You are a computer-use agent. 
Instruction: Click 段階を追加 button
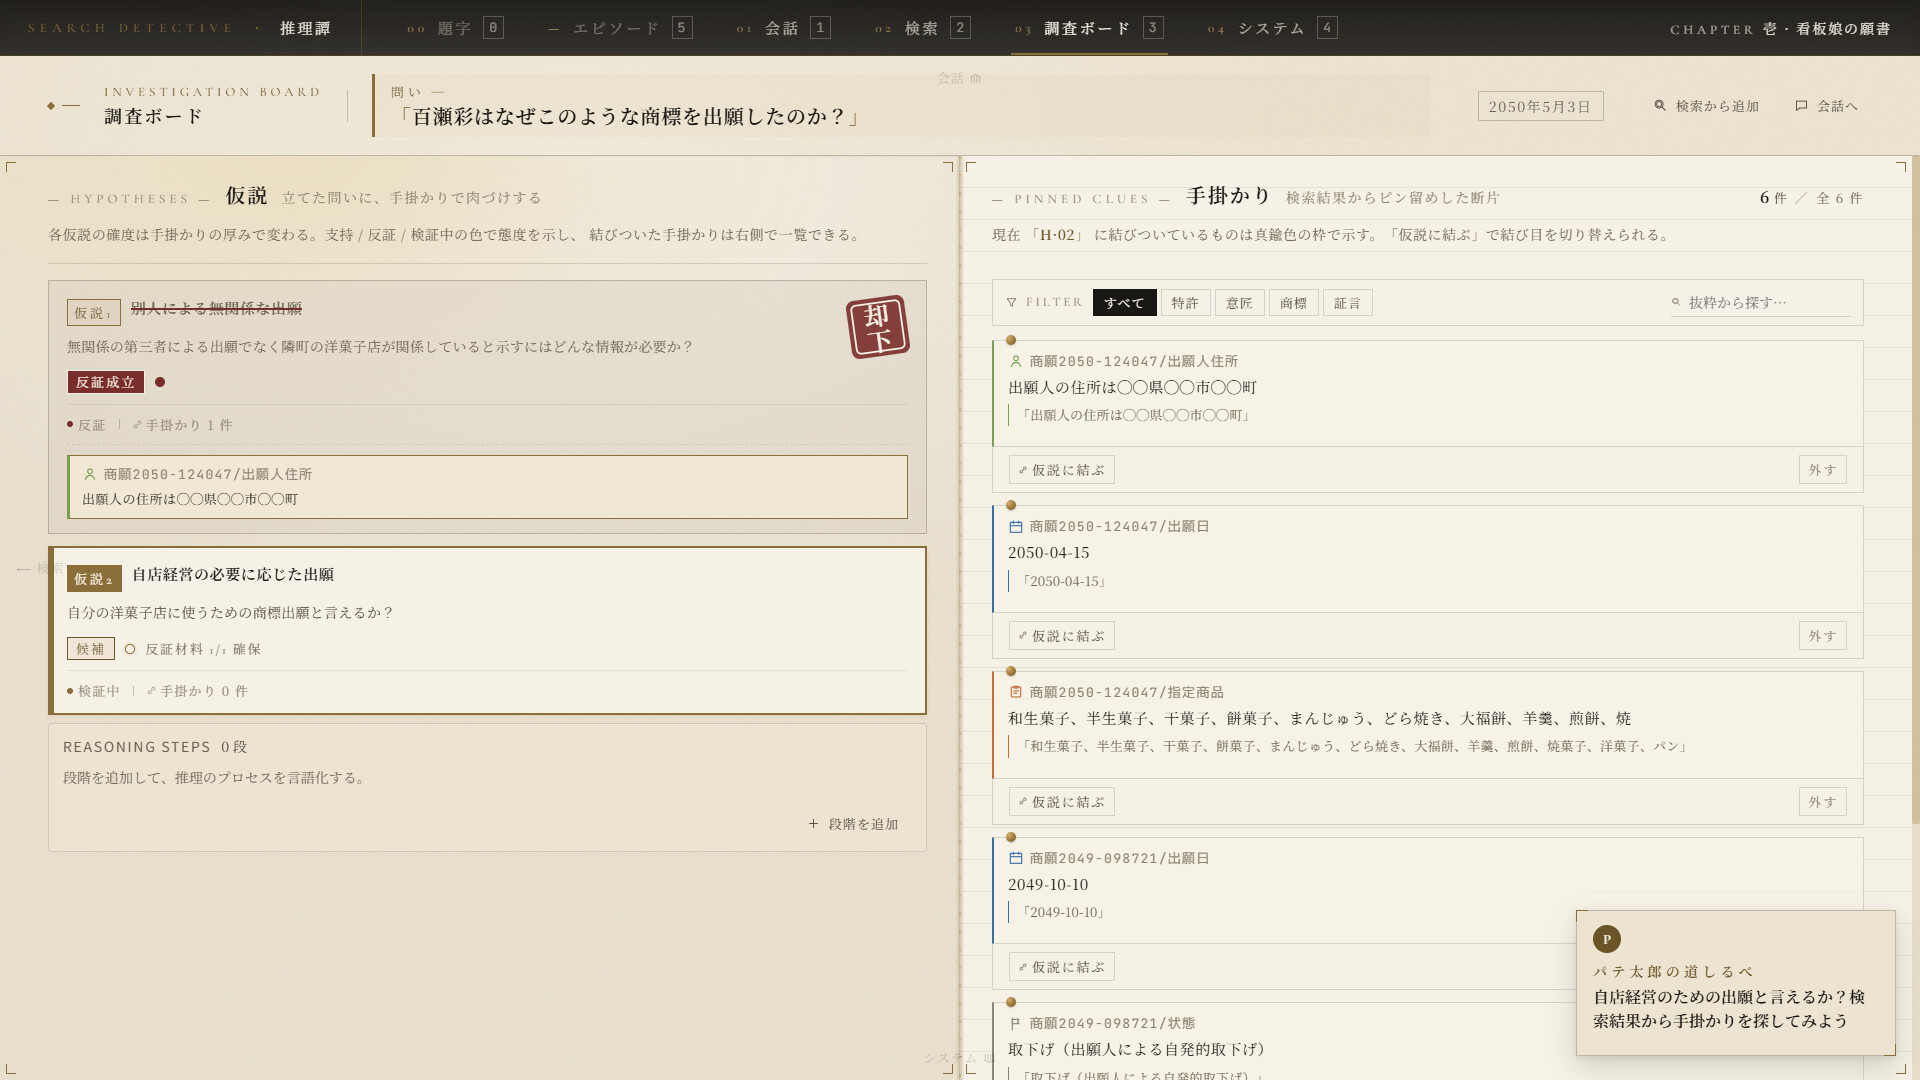(854, 824)
